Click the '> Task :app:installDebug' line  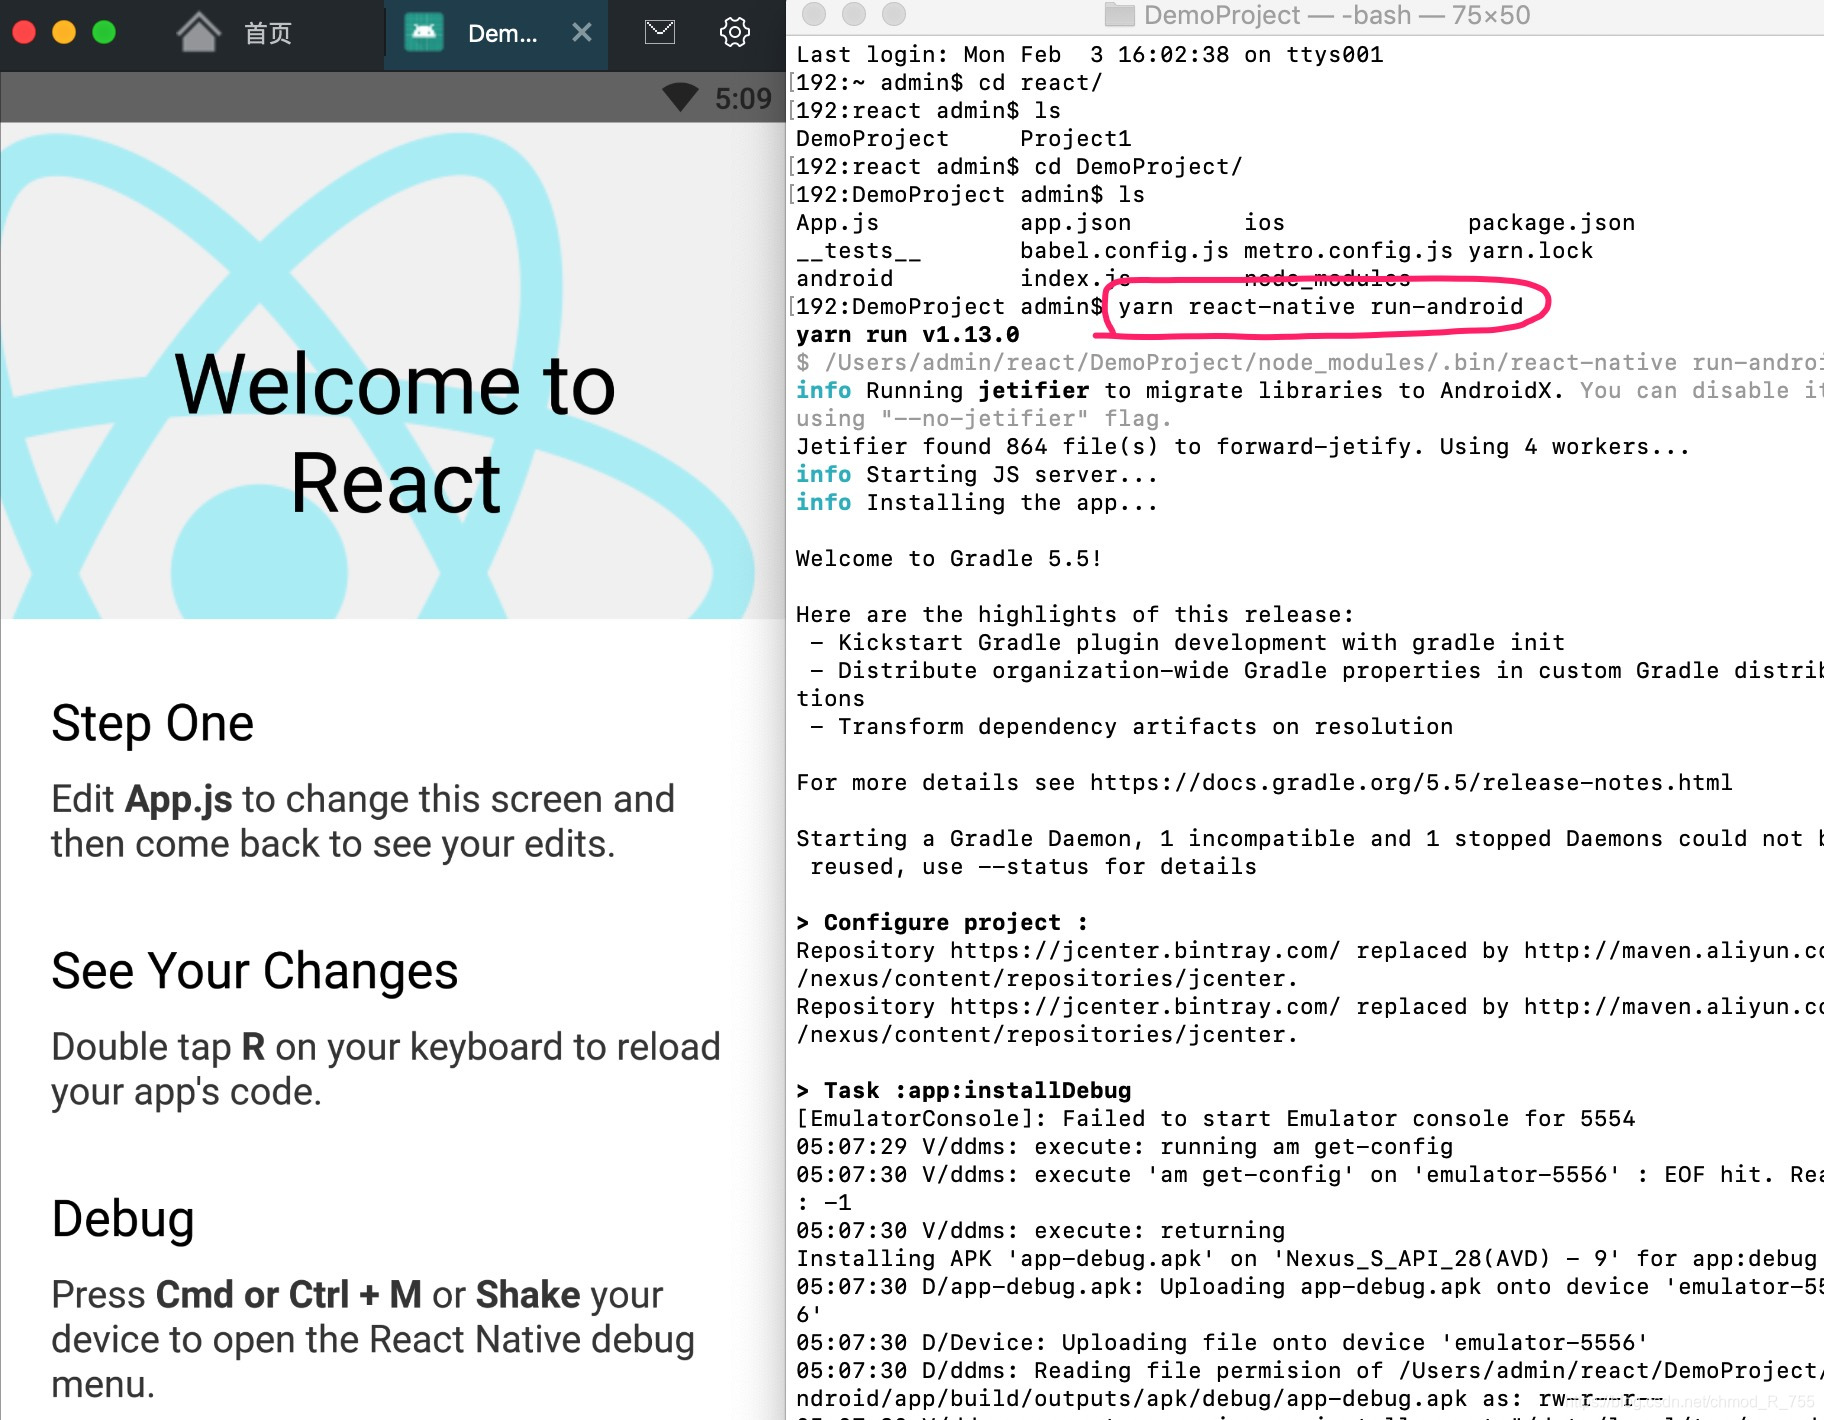(x=964, y=1090)
